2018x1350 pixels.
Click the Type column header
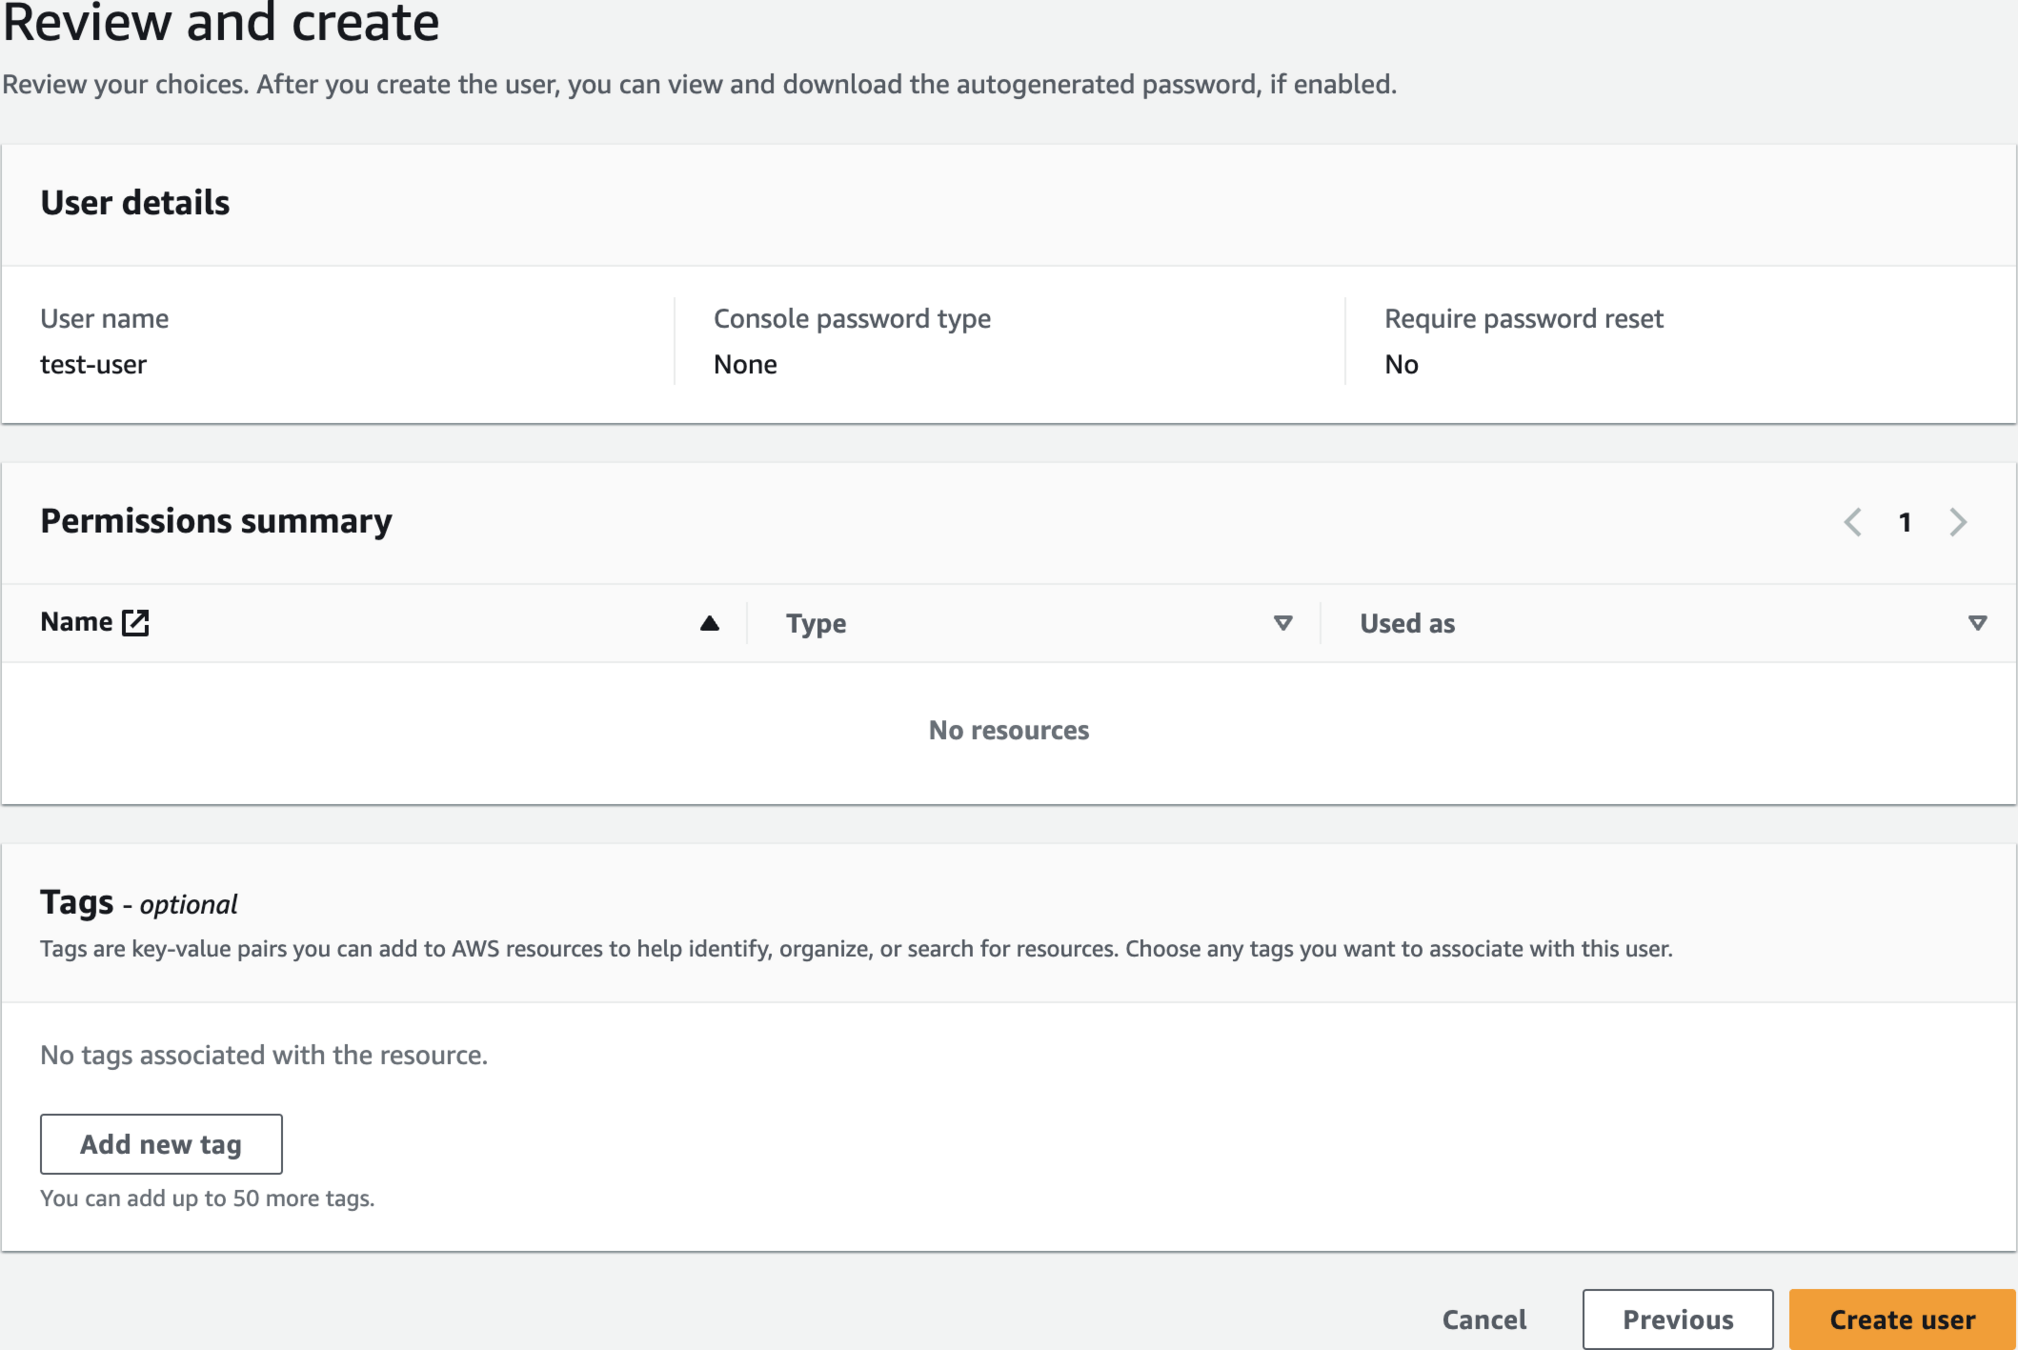point(816,623)
